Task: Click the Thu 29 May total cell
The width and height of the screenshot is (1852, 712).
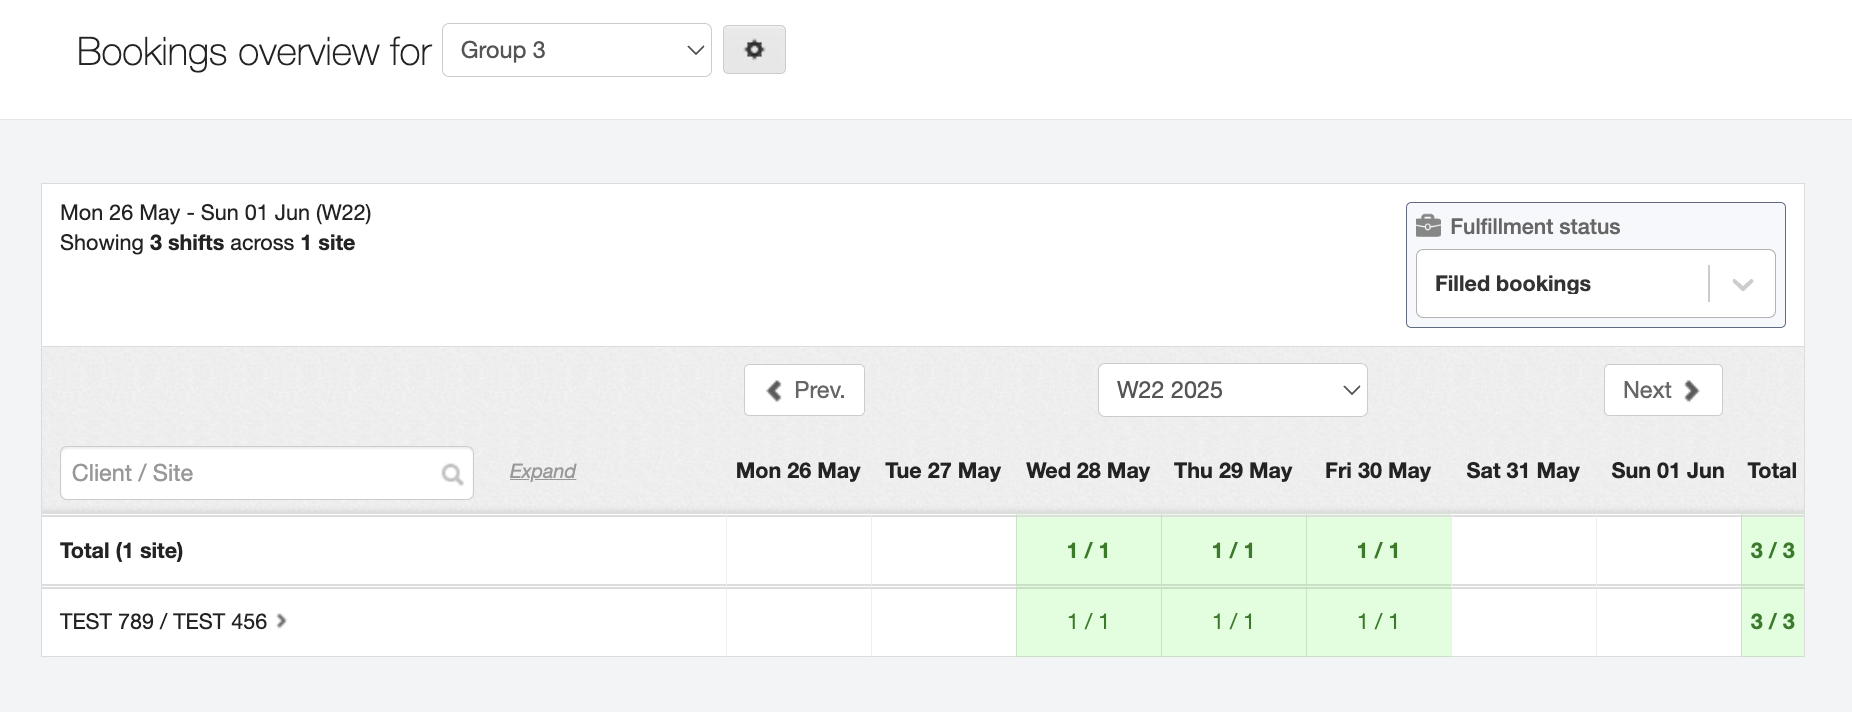Action: point(1233,550)
